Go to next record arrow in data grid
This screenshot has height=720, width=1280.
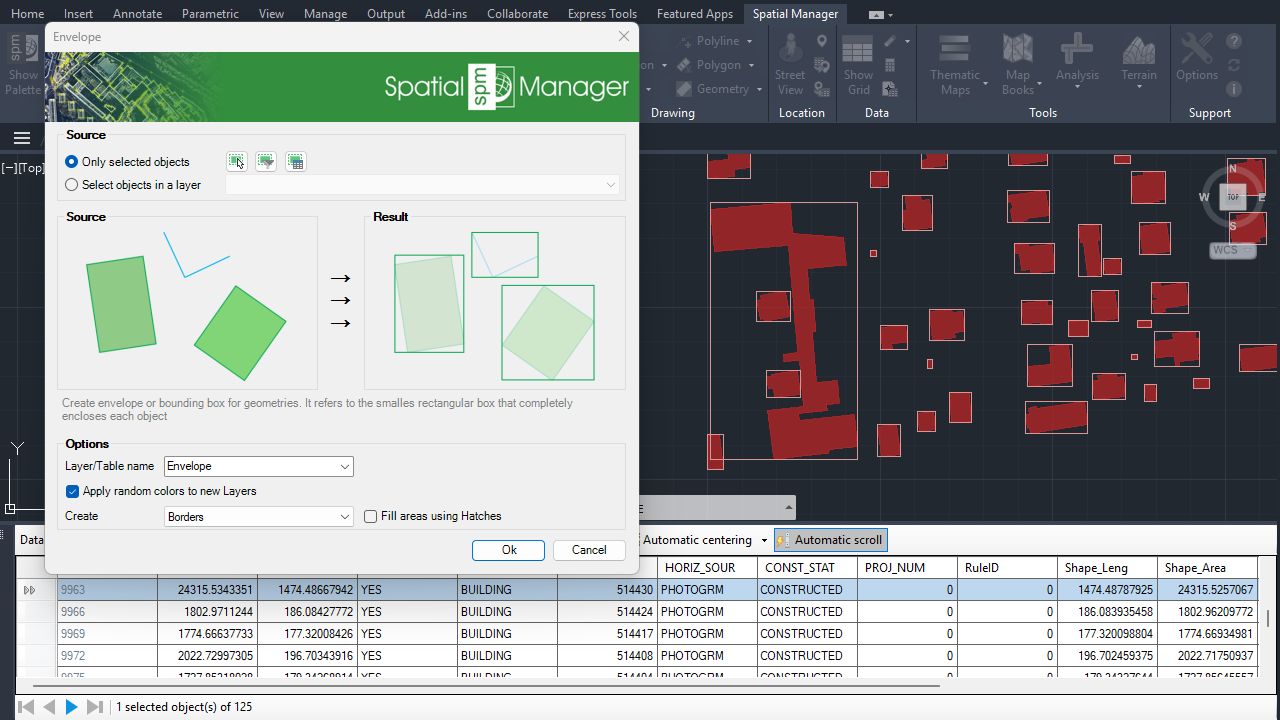click(x=71, y=707)
